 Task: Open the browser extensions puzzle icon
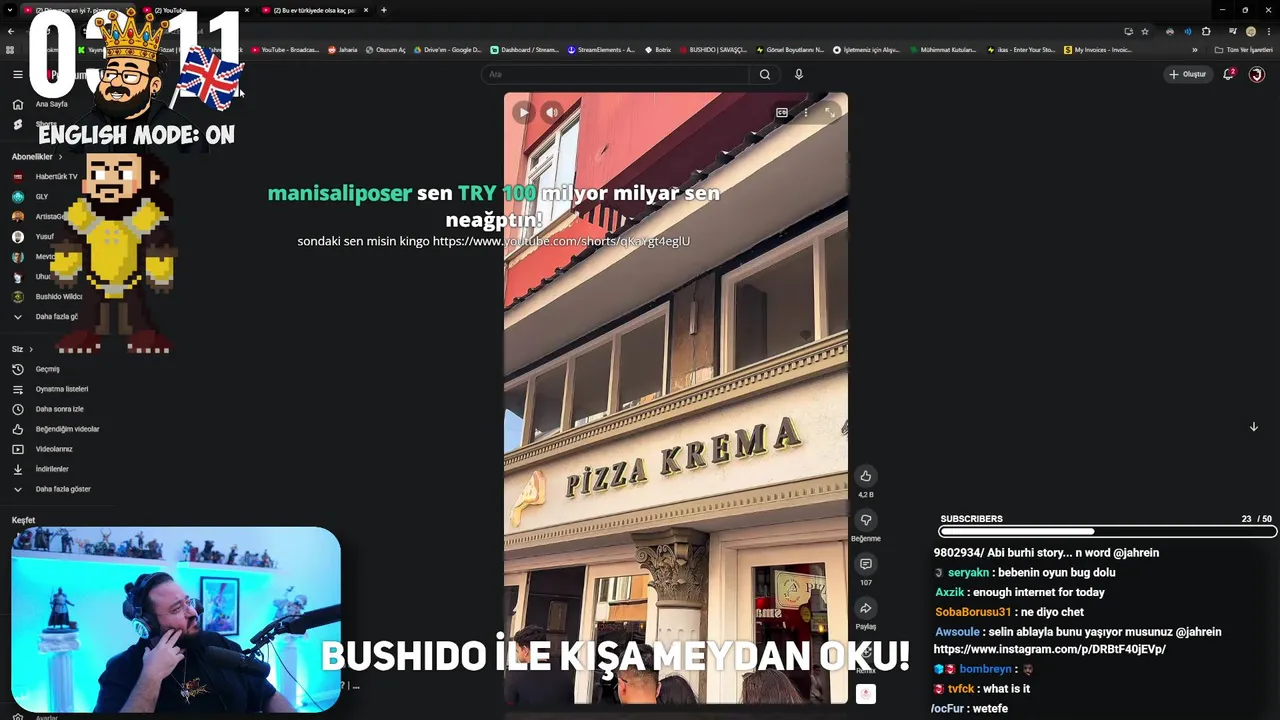coord(1206,31)
